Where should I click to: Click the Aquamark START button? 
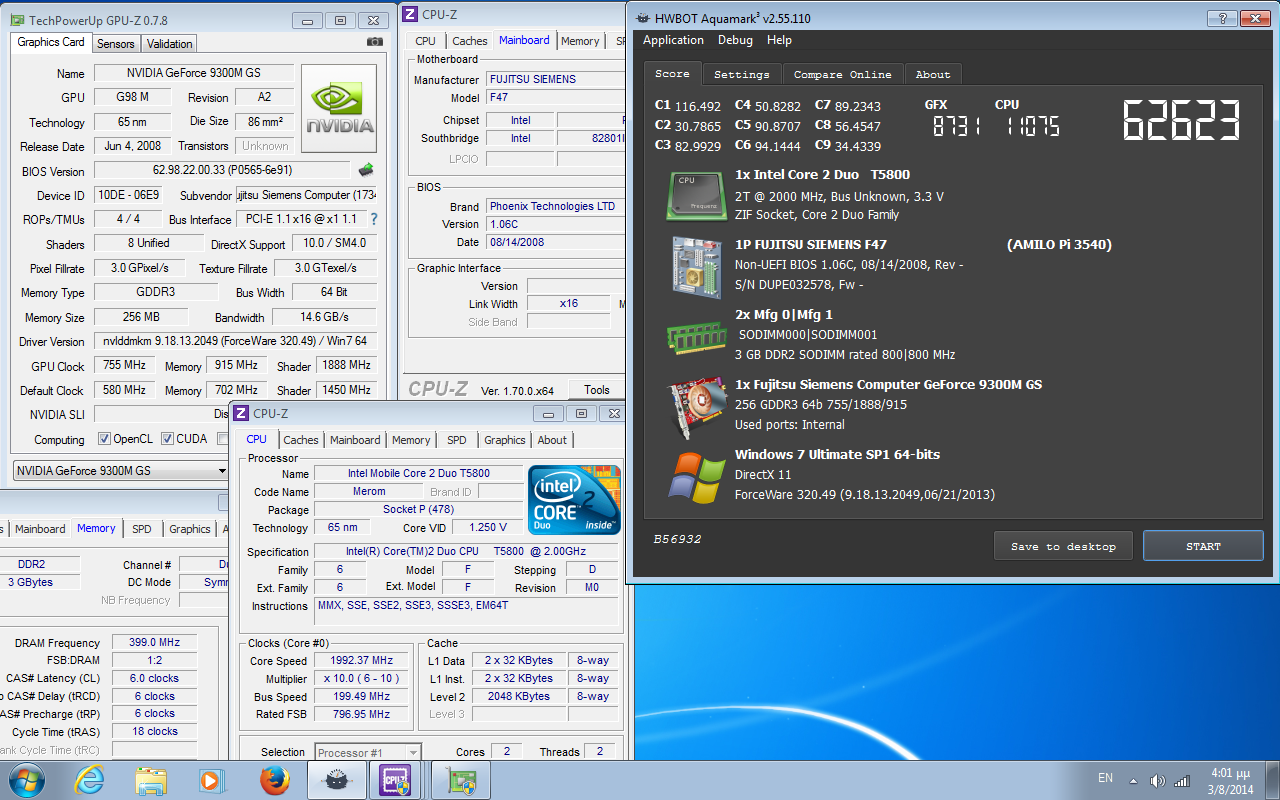click(1203, 546)
